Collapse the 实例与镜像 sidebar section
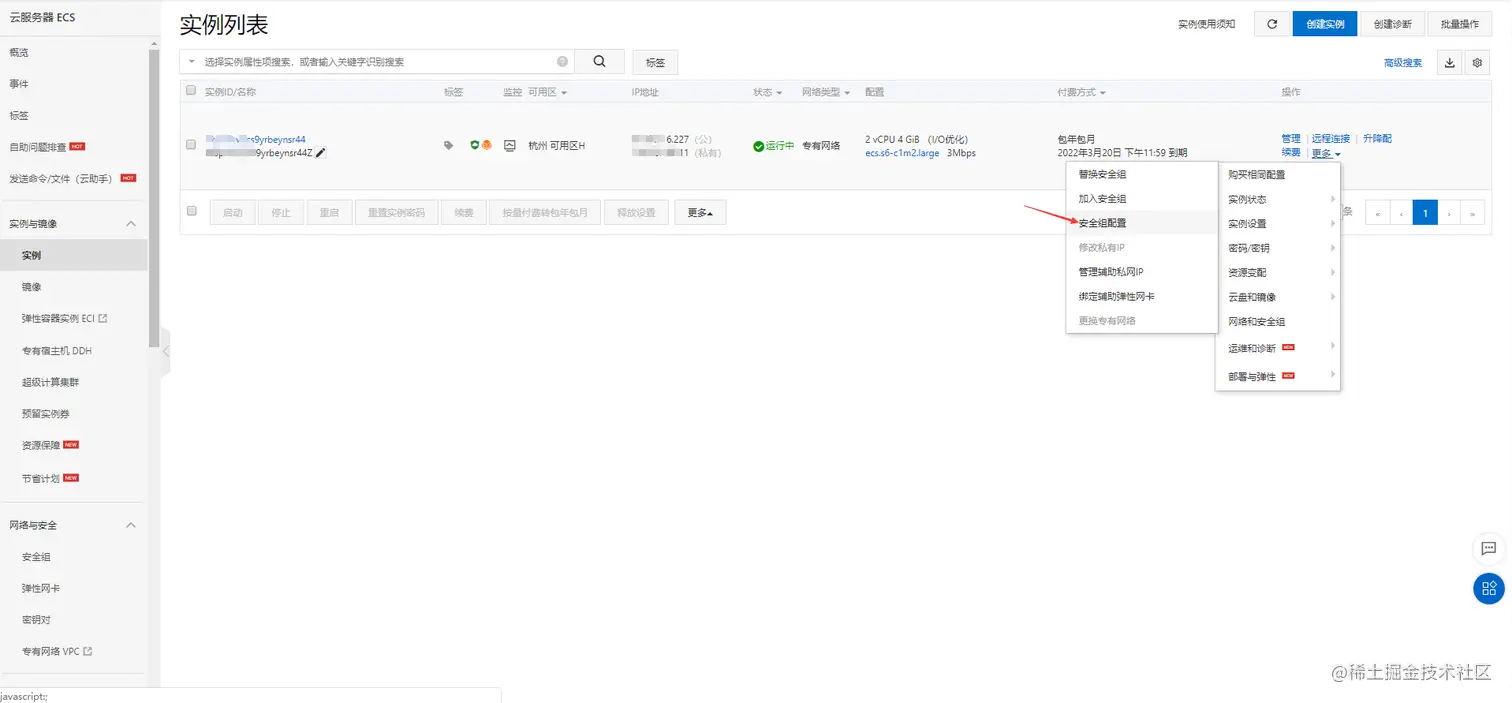 tap(131, 224)
